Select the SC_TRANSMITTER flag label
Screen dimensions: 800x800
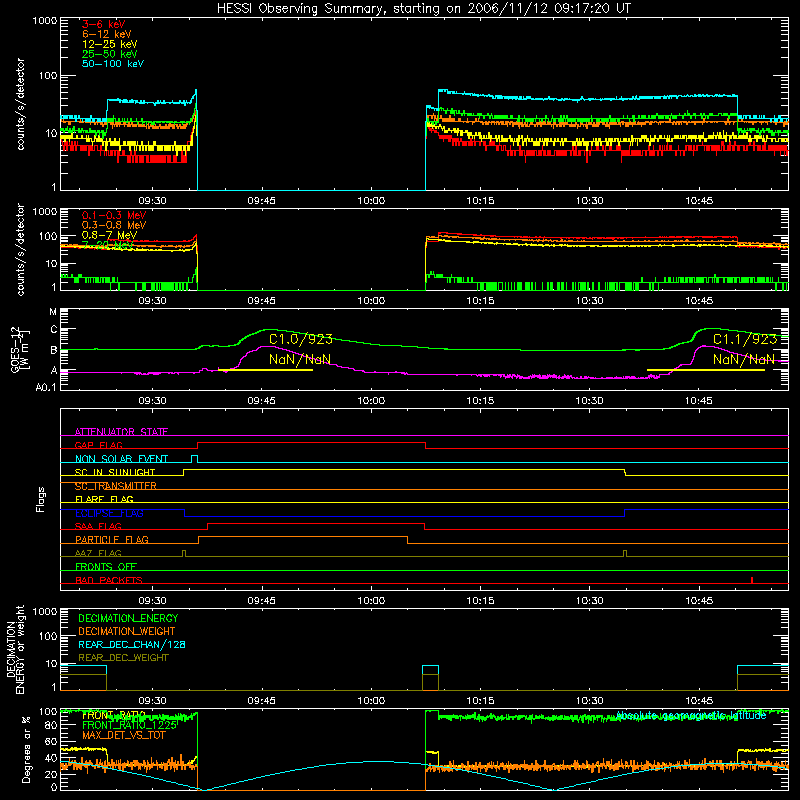(115, 486)
